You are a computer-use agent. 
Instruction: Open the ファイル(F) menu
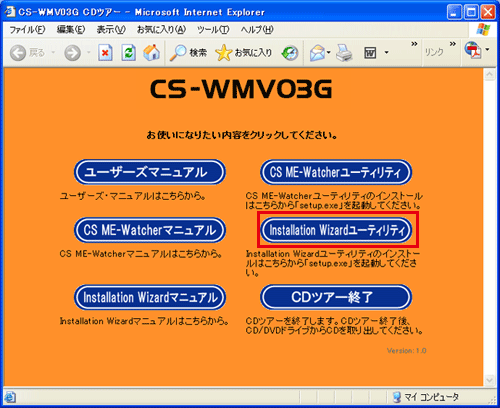coord(27,30)
